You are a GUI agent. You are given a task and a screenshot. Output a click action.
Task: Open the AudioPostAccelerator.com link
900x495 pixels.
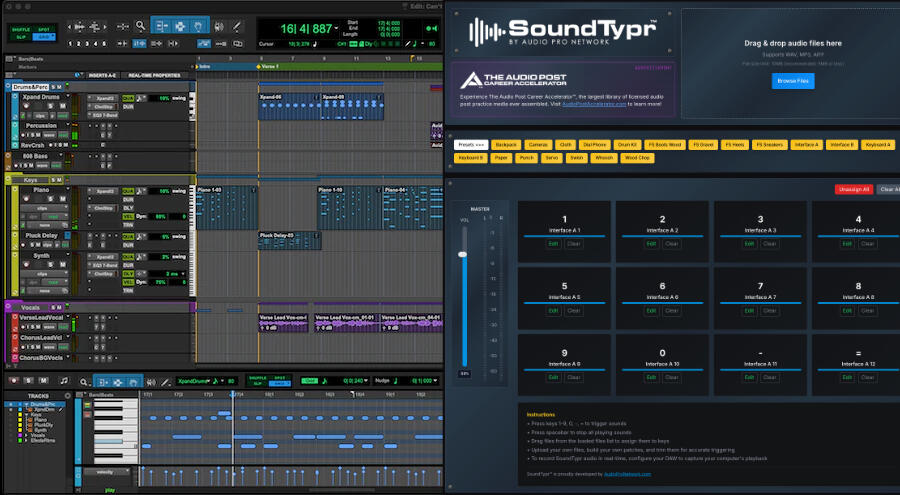coord(593,104)
